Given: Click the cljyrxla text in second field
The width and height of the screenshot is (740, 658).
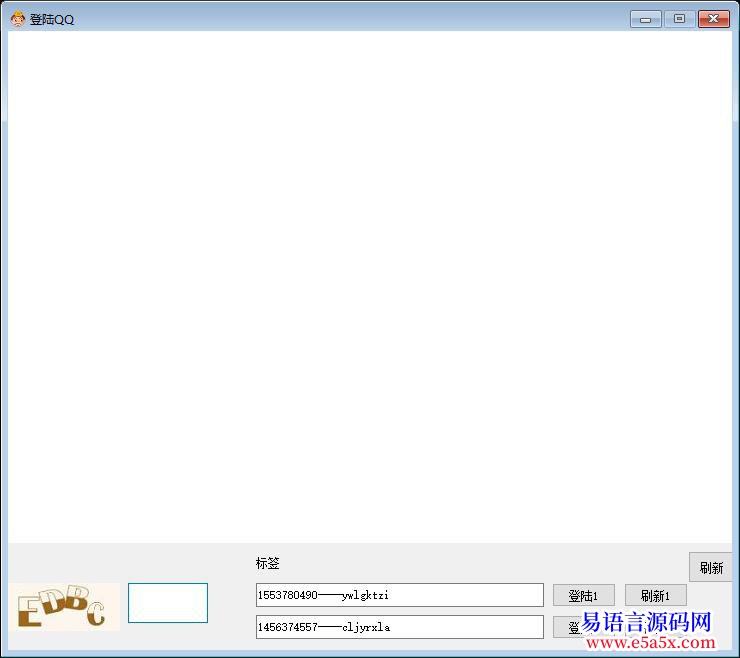Looking at the screenshot, I should pos(366,628).
